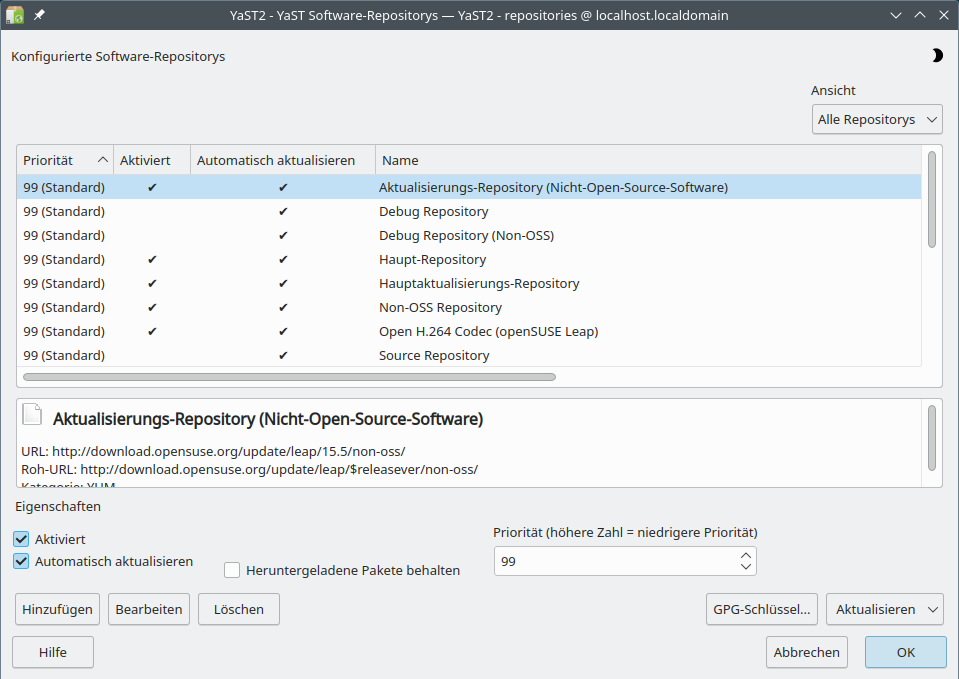The width and height of the screenshot is (959, 679).
Task: Sort by Name column header
Action: (x=648, y=160)
